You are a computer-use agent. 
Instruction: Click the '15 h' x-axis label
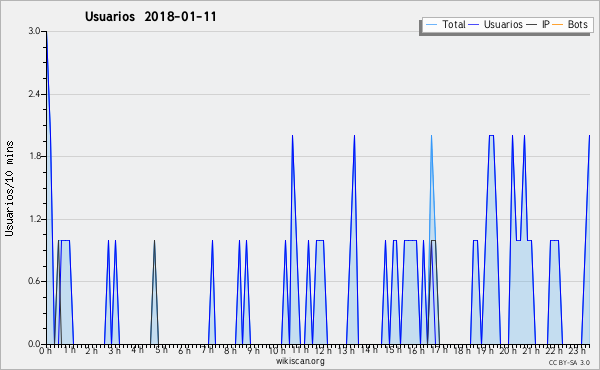click(393, 350)
